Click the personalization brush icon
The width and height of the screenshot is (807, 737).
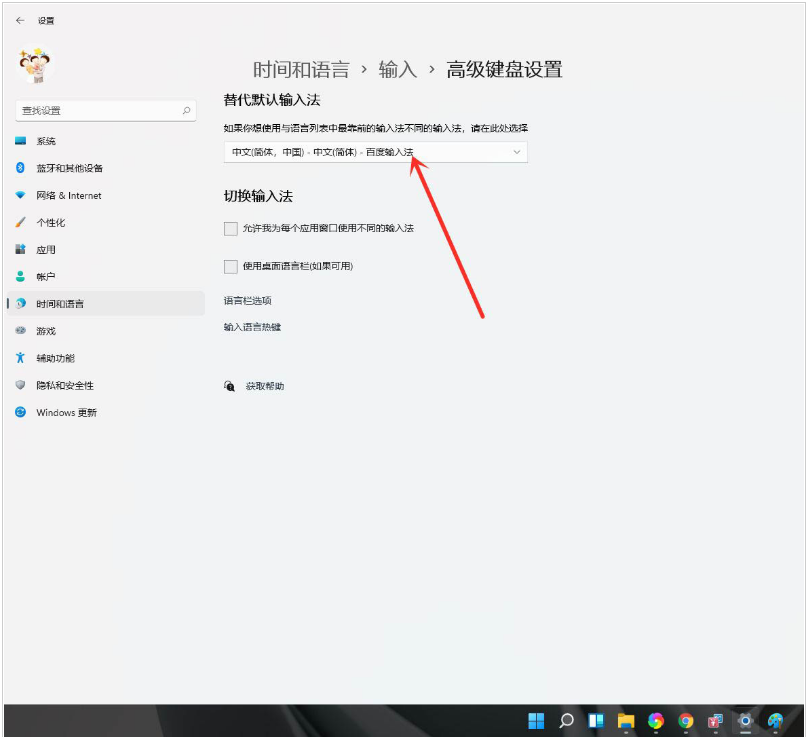pyautogui.click(x=21, y=222)
